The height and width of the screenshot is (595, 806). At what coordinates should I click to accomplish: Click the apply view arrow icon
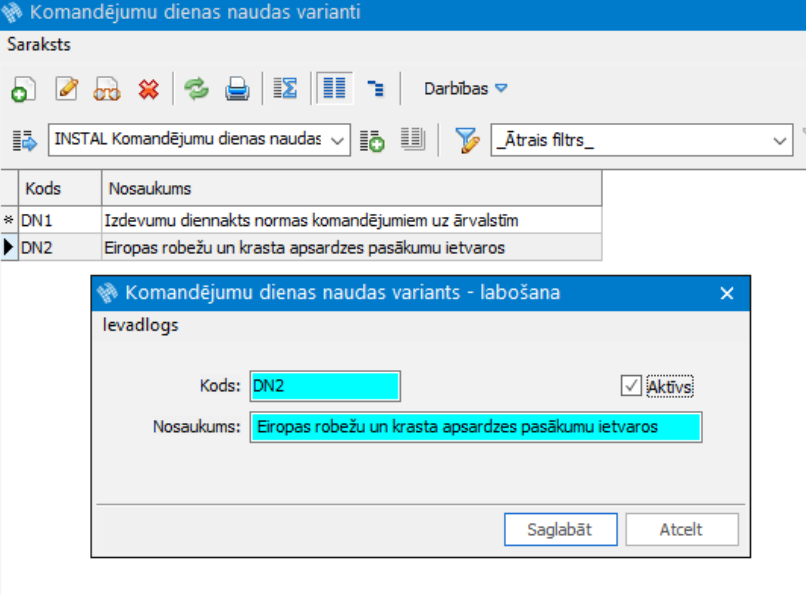tap(25, 140)
